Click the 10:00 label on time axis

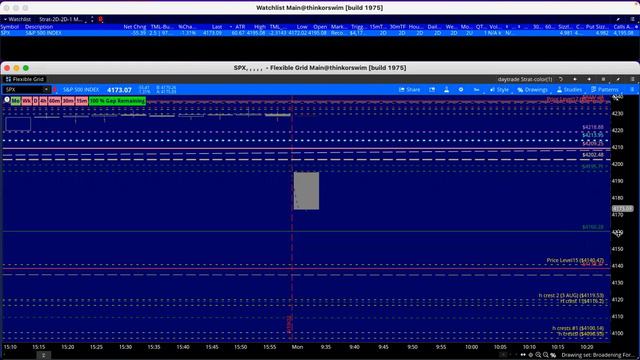click(471, 347)
